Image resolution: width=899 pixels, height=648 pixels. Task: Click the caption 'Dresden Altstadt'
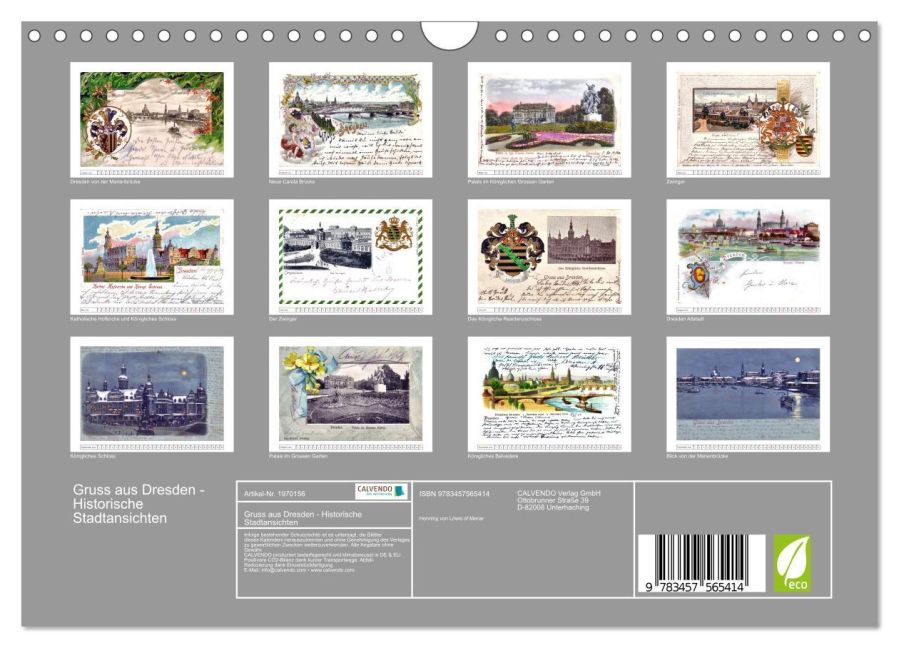pos(685,319)
